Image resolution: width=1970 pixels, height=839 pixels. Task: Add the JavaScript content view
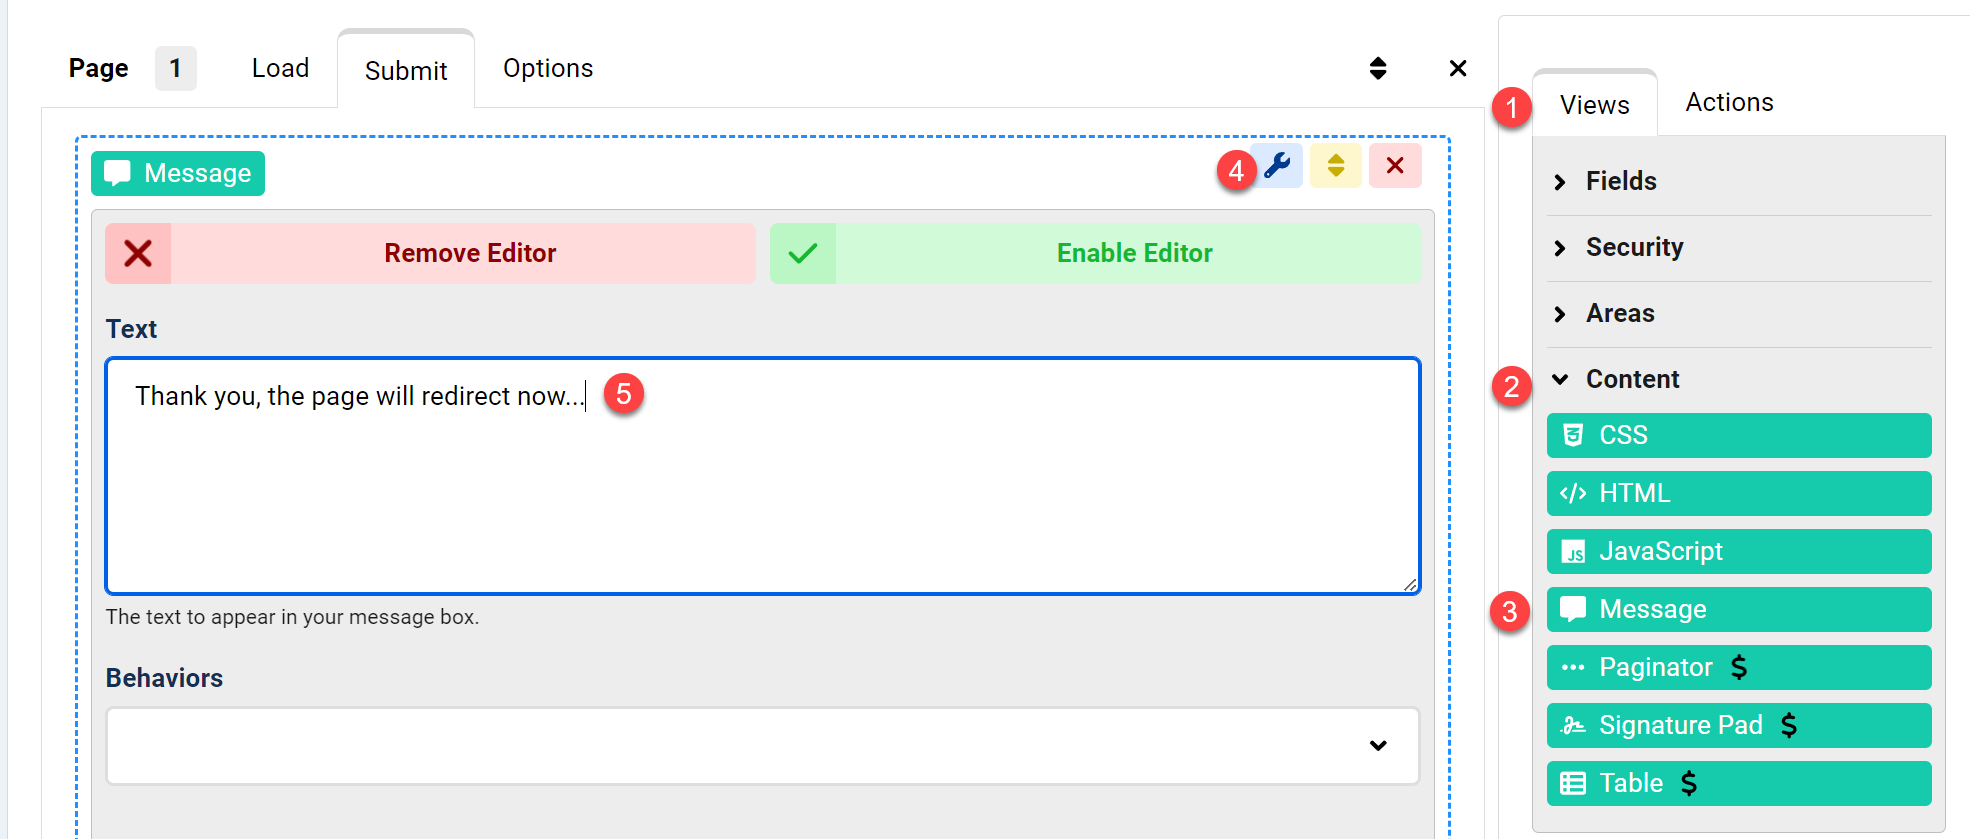tap(1739, 551)
